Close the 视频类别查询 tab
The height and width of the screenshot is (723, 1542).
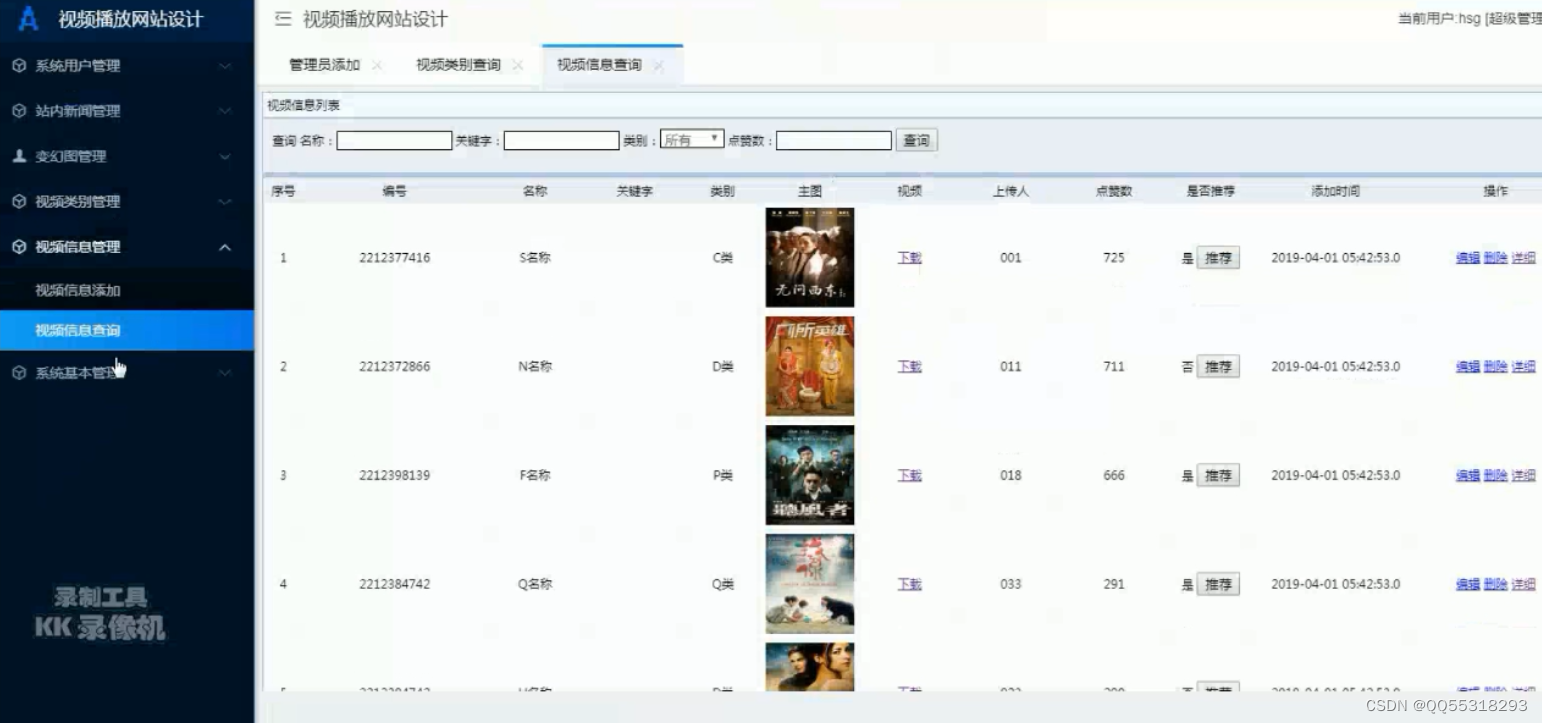pyautogui.click(x=518, y=66)
